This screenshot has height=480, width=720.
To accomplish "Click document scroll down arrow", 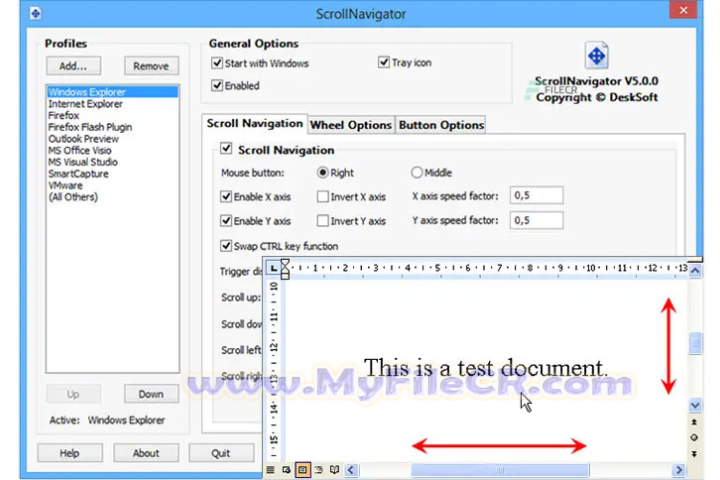I will (x=695, y=405).
